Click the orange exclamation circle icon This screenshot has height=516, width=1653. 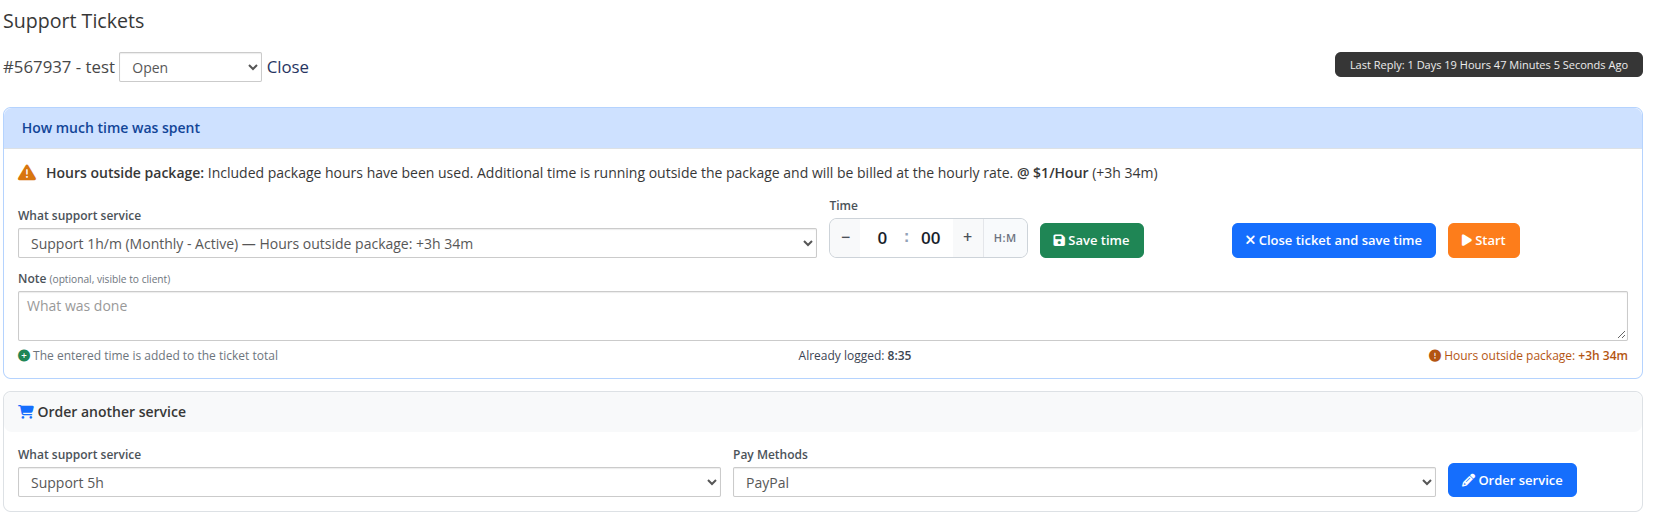[1435, 356]
